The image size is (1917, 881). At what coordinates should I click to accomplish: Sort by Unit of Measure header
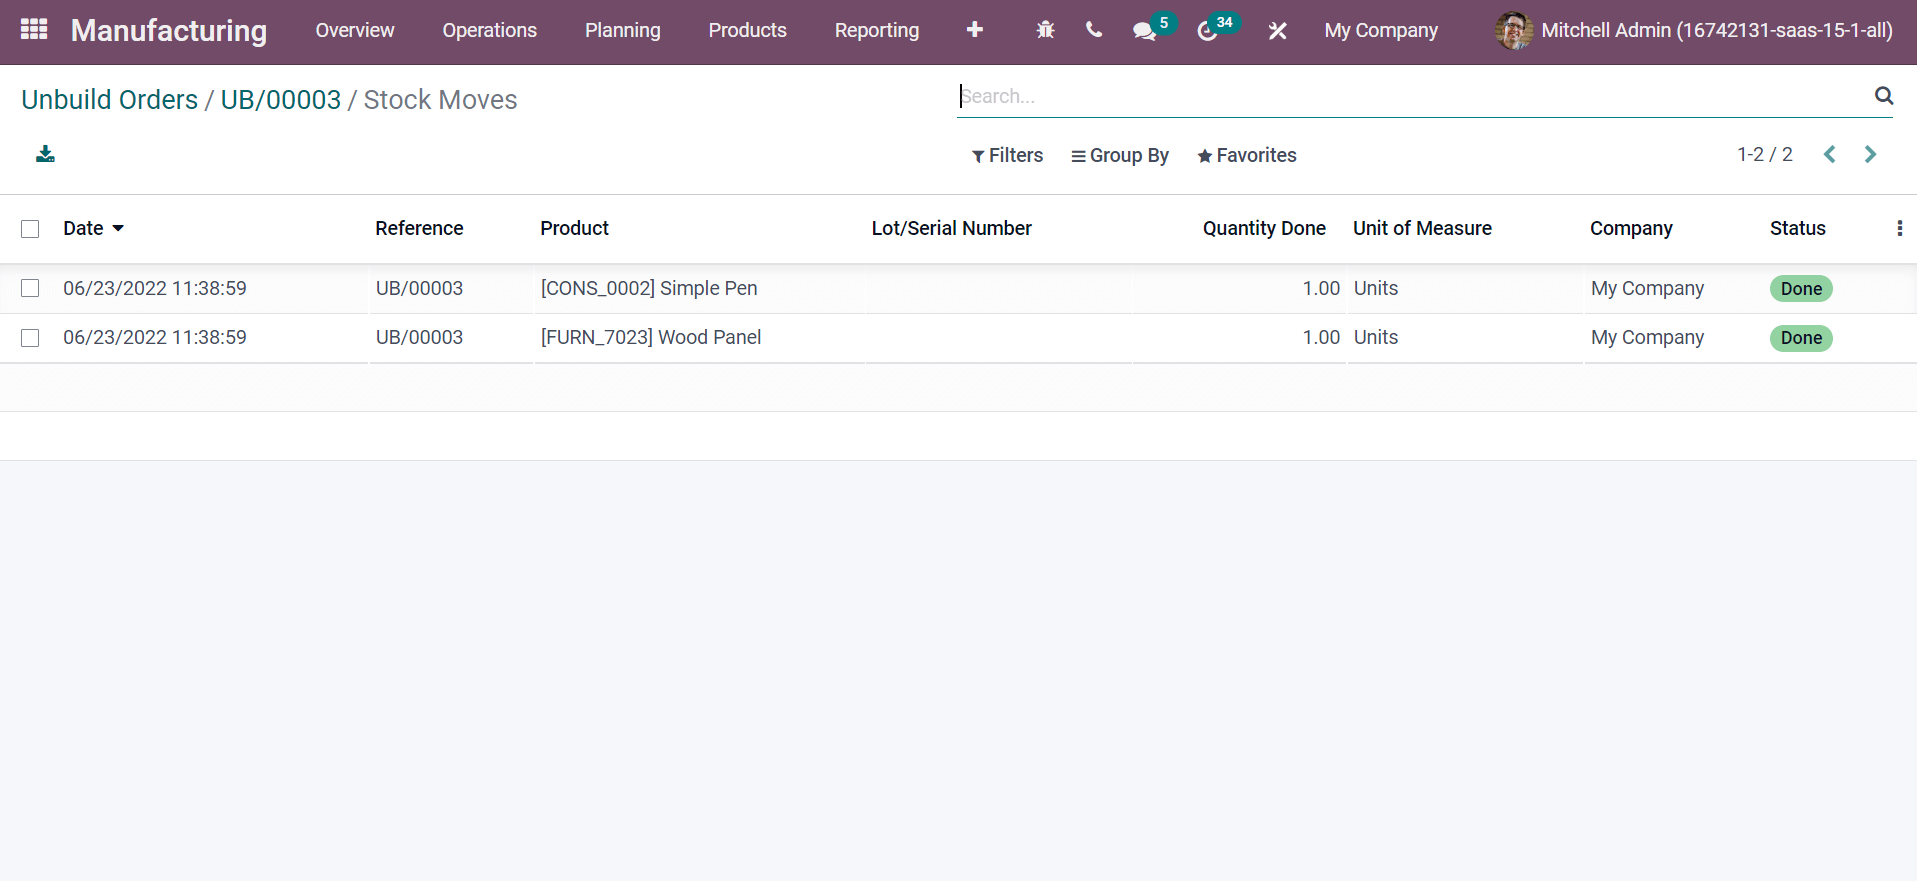click(x=1422, y=228)
